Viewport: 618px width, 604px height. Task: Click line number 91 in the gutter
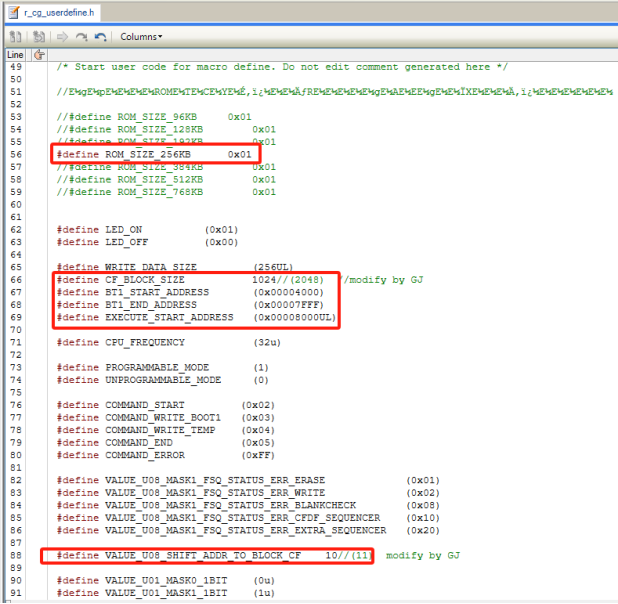pyautogui.click(x=16, y=593)
